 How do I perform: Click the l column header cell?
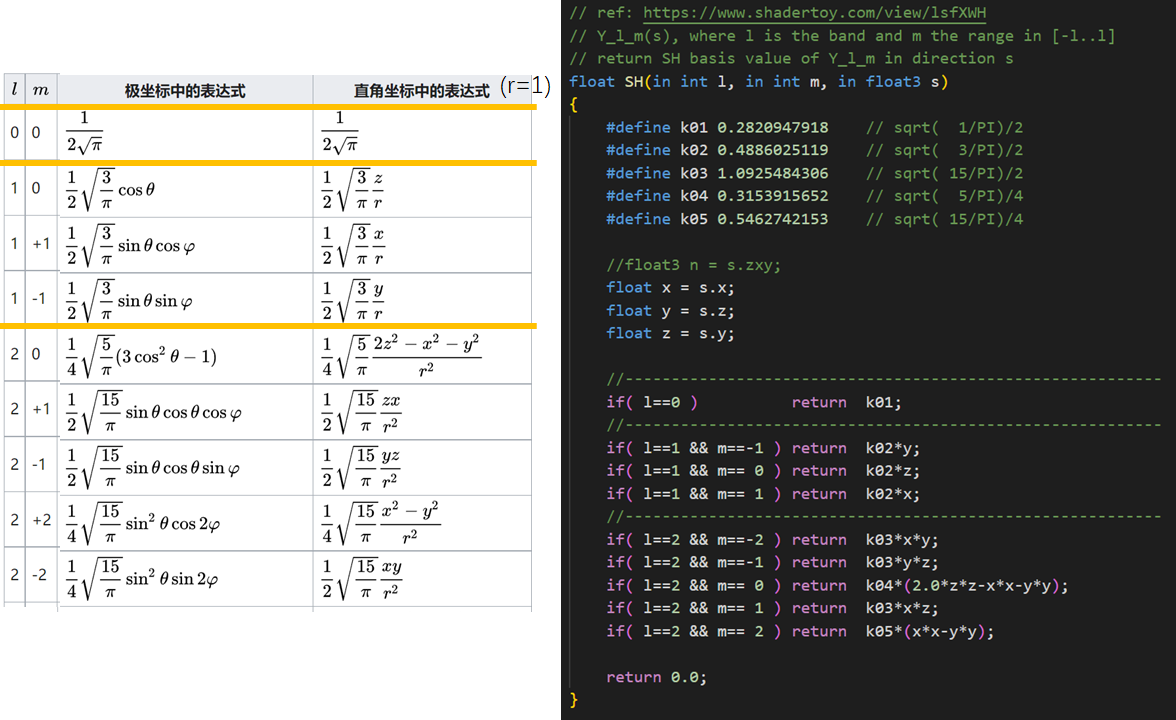tap(14, 90)
